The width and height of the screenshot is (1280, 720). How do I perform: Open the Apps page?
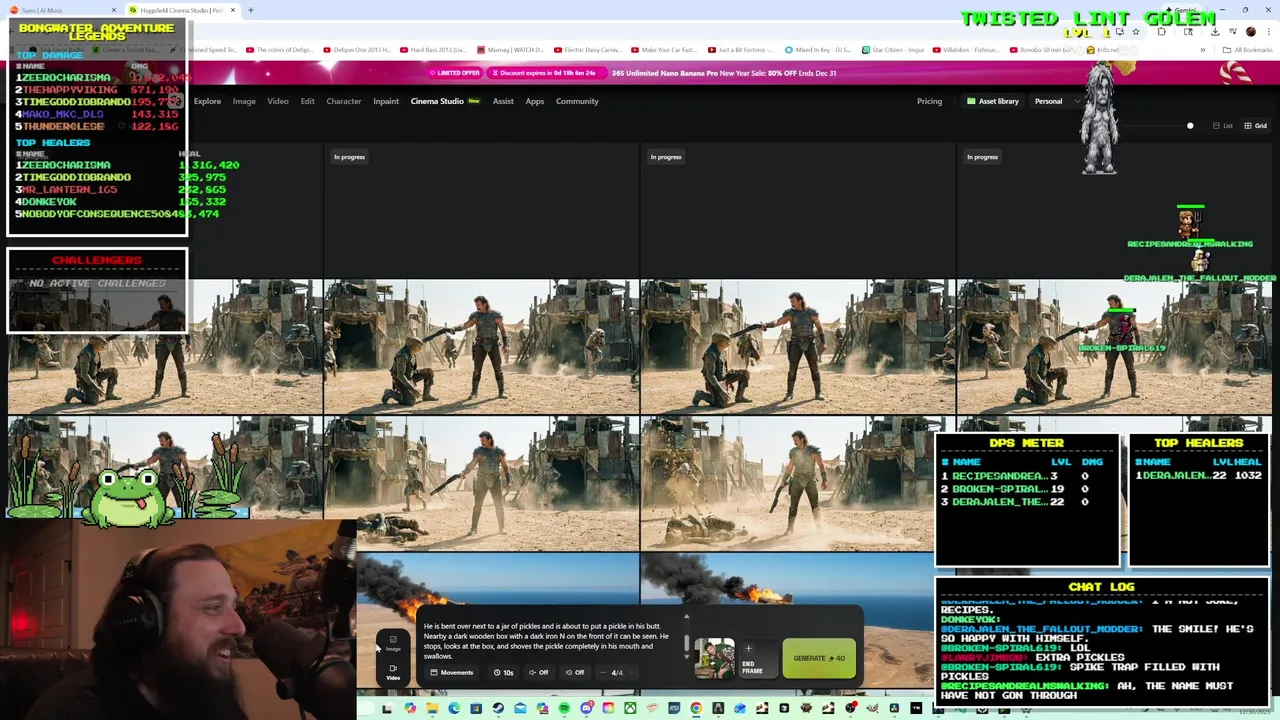tap(535, 101)
